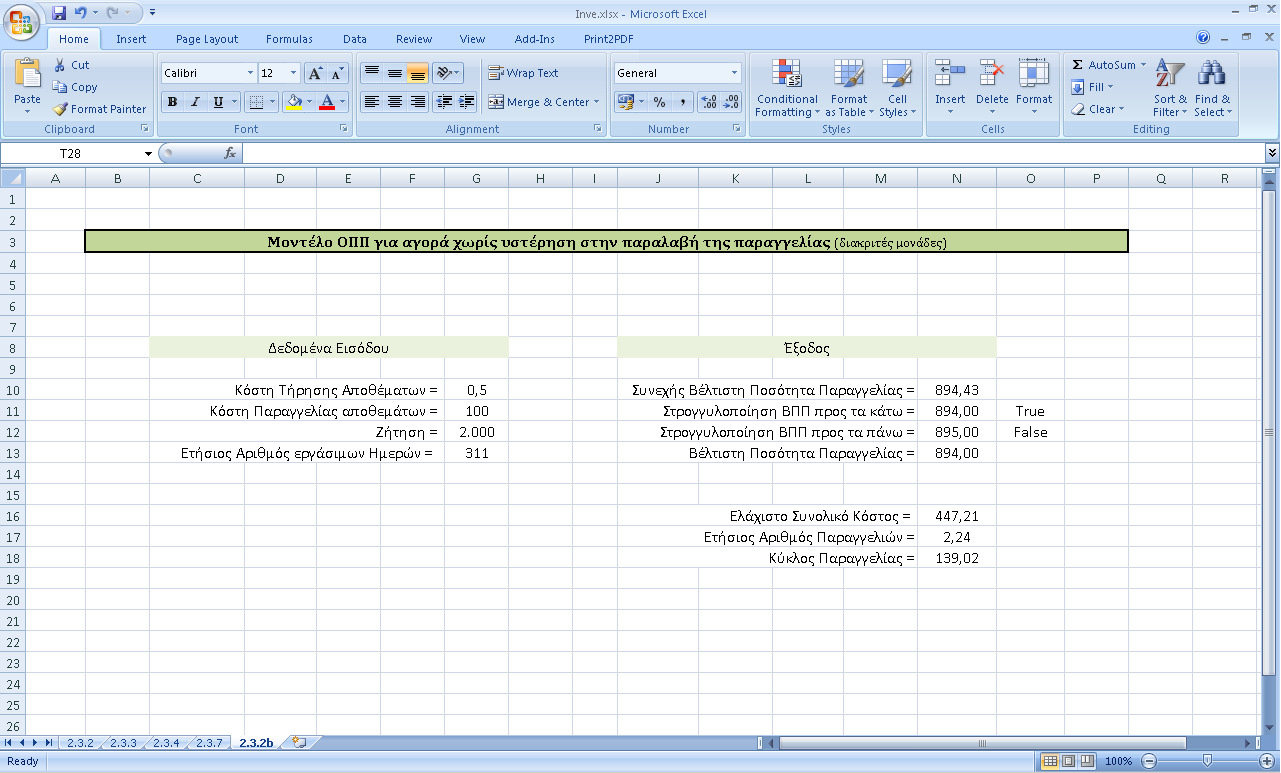
Task: Expand the number format dropdown
Action: point(734,73)
